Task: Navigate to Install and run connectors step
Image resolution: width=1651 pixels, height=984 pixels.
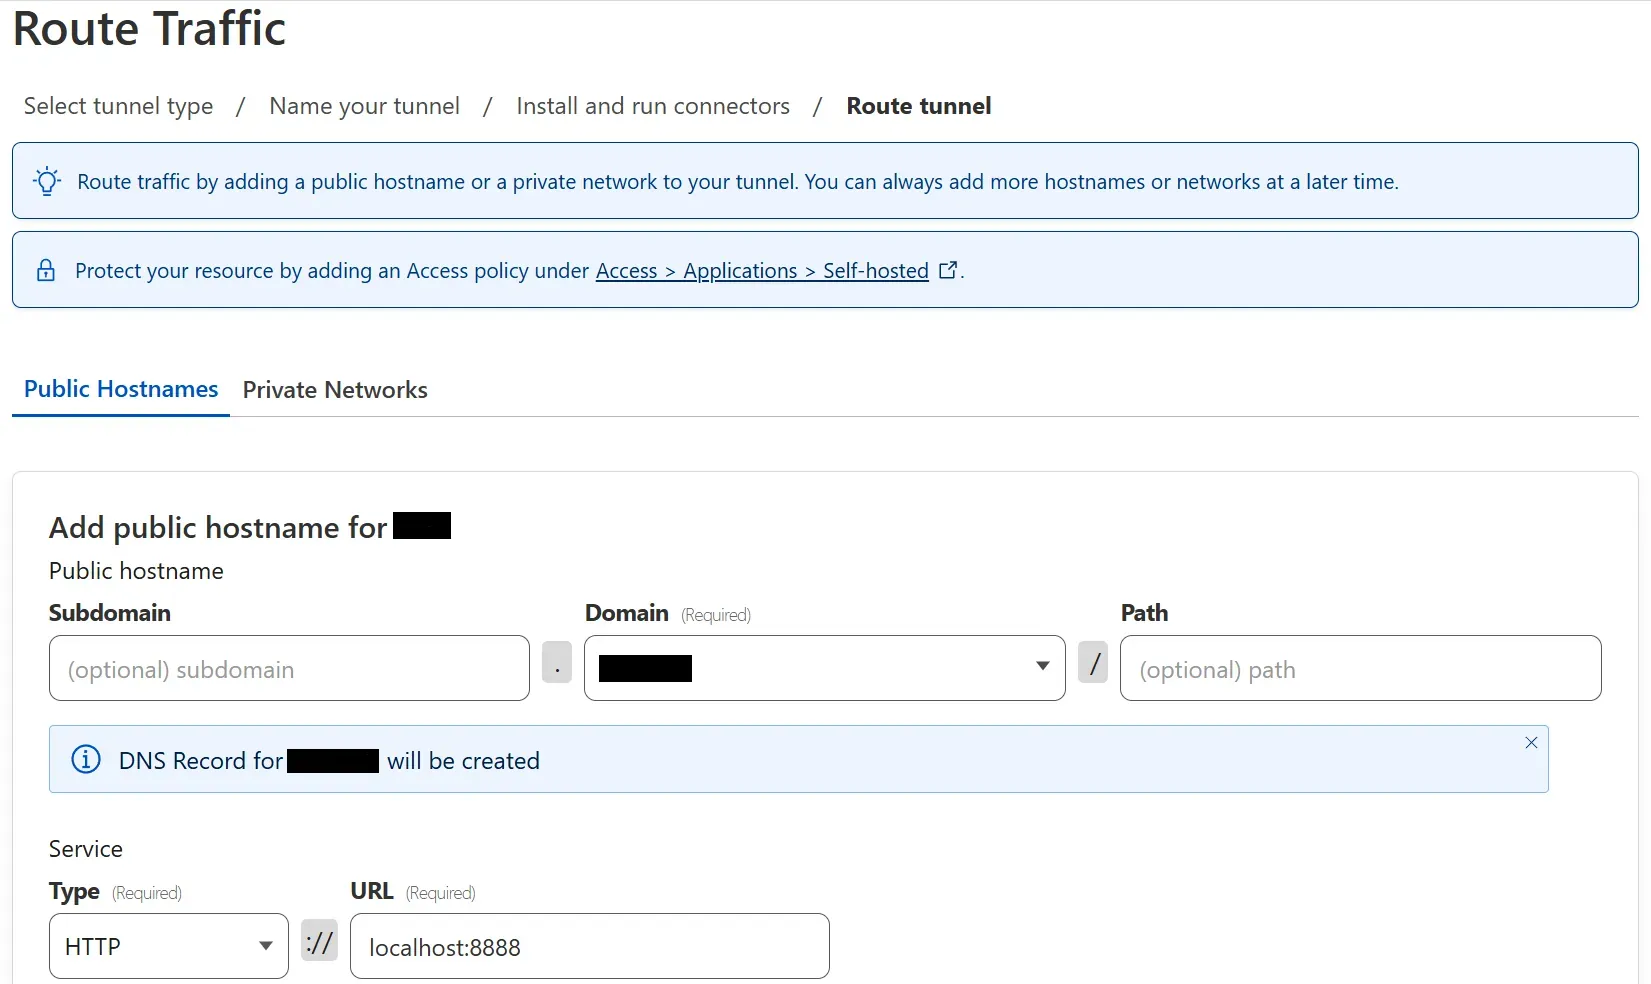Action: click(652, 106)
